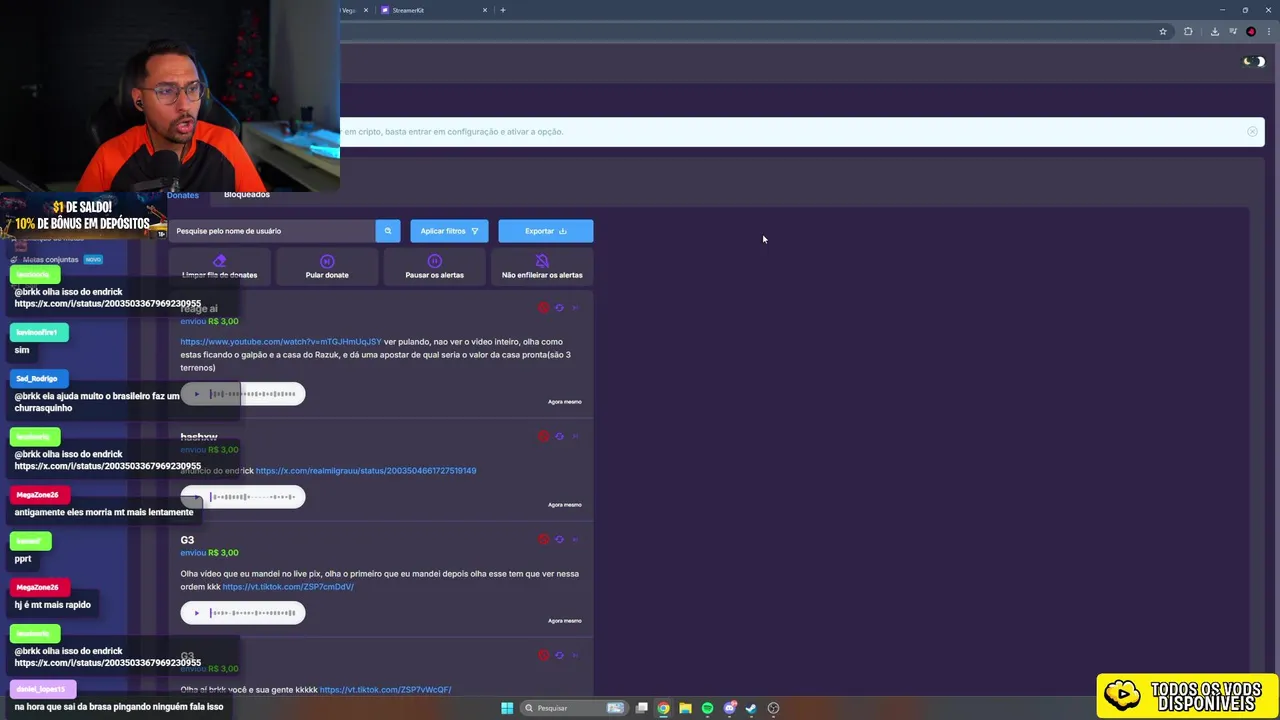Screen dimensions: 1280x720
Task: Click Pausar os alertas button
Action: point(434,267)
